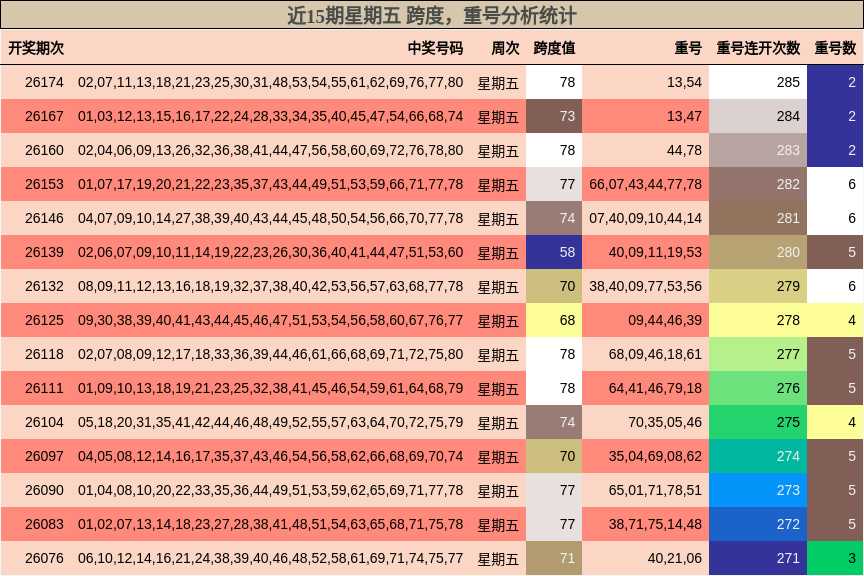Screen dimensions: 864x576
Task: Click the 重号连开次数 column header
Action: tap(758, 48)
